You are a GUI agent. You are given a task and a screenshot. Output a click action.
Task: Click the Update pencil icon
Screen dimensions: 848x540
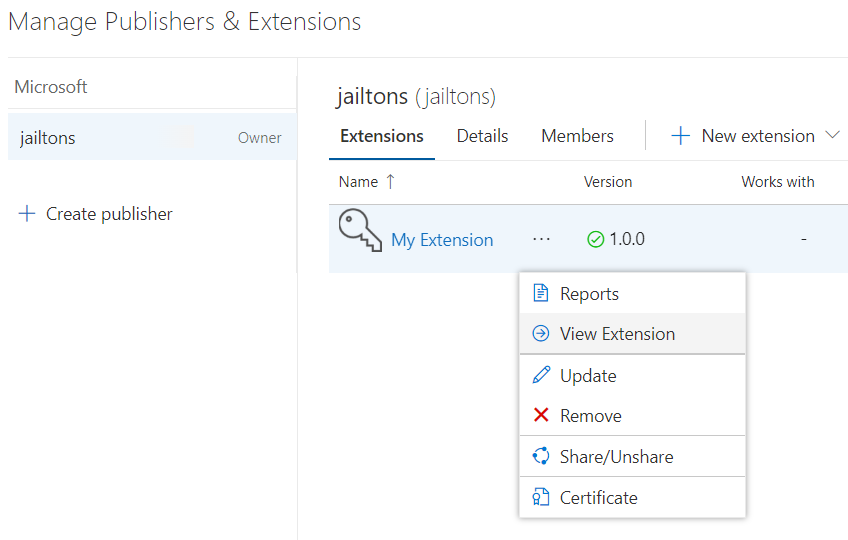[x=541, y=374]
